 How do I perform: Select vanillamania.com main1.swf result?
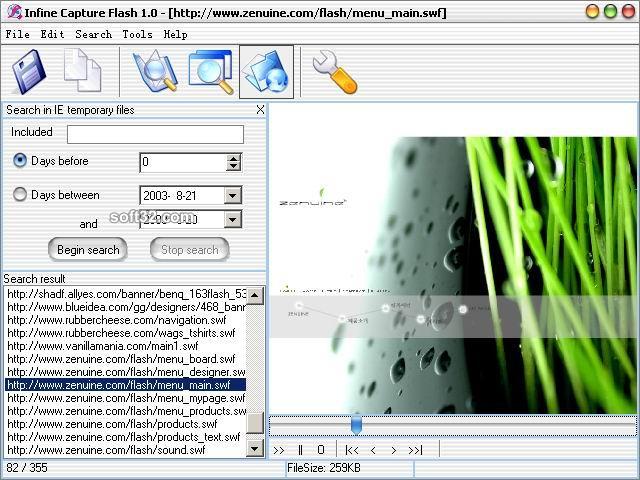126,346
